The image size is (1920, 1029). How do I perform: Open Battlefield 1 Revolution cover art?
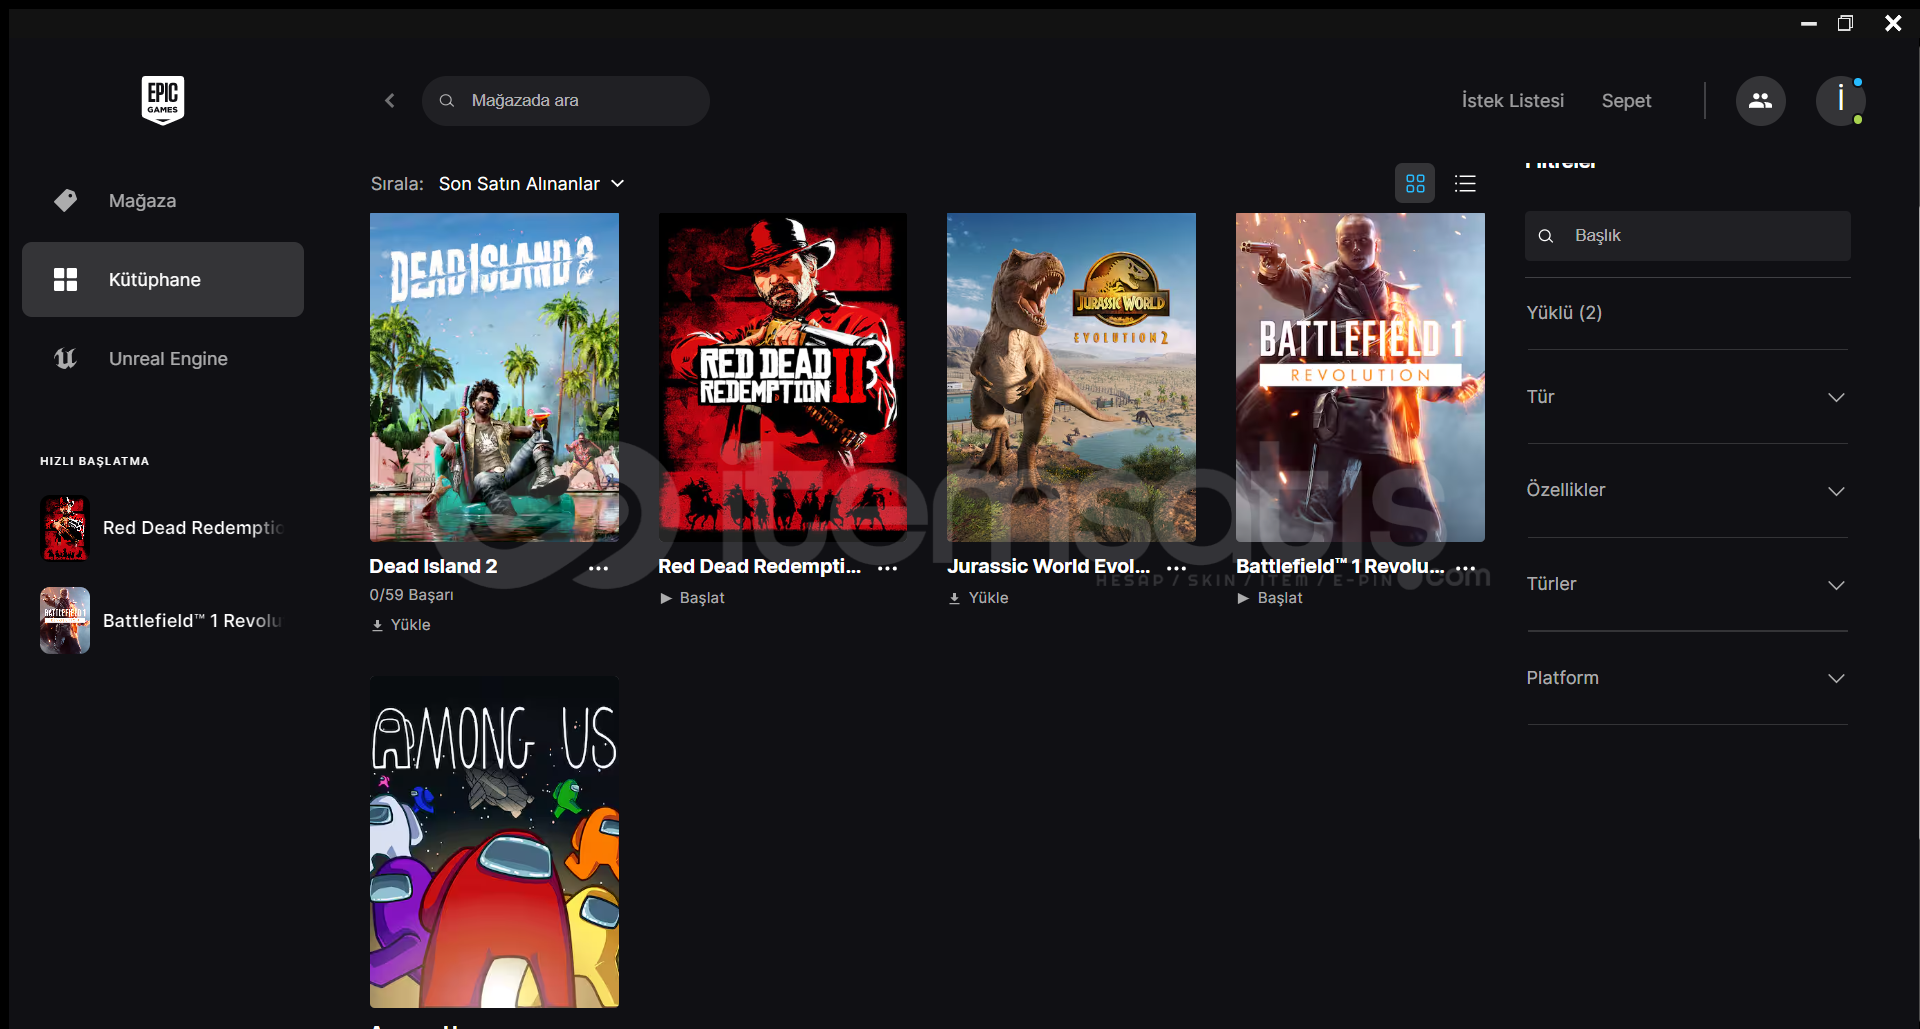(x=1360, y=377)
